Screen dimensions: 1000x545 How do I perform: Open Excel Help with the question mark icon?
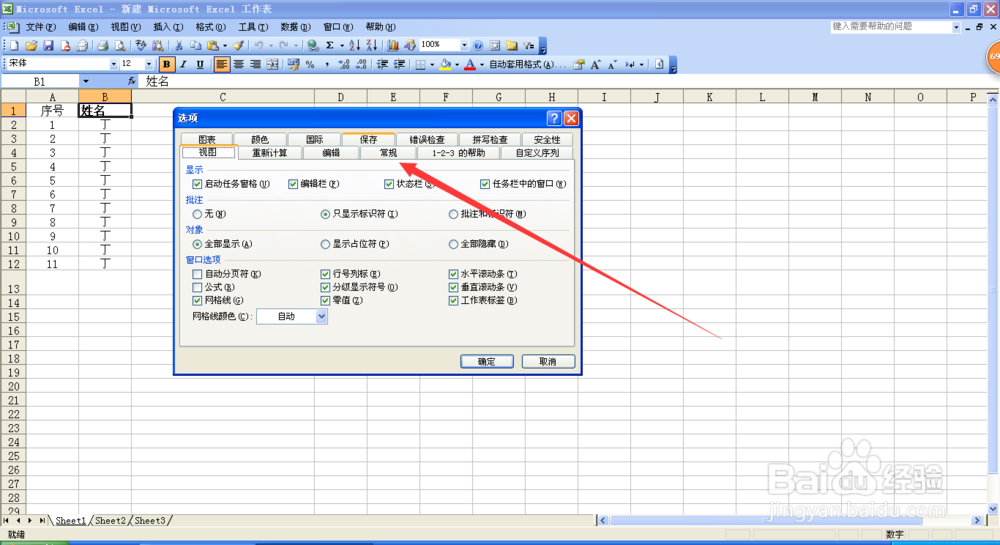click(x=478, y=45)
